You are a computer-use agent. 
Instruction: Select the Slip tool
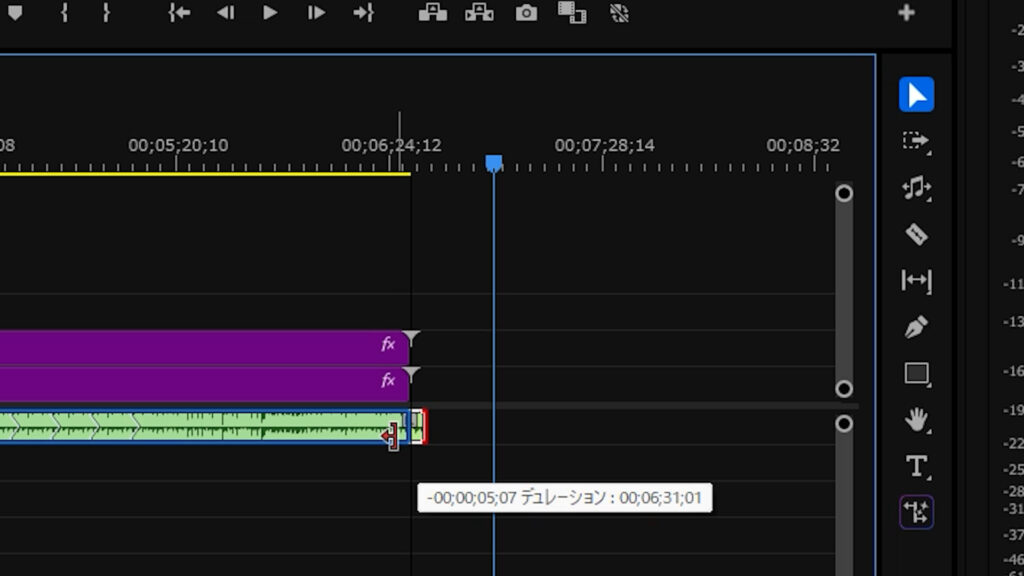click(916, 281)
